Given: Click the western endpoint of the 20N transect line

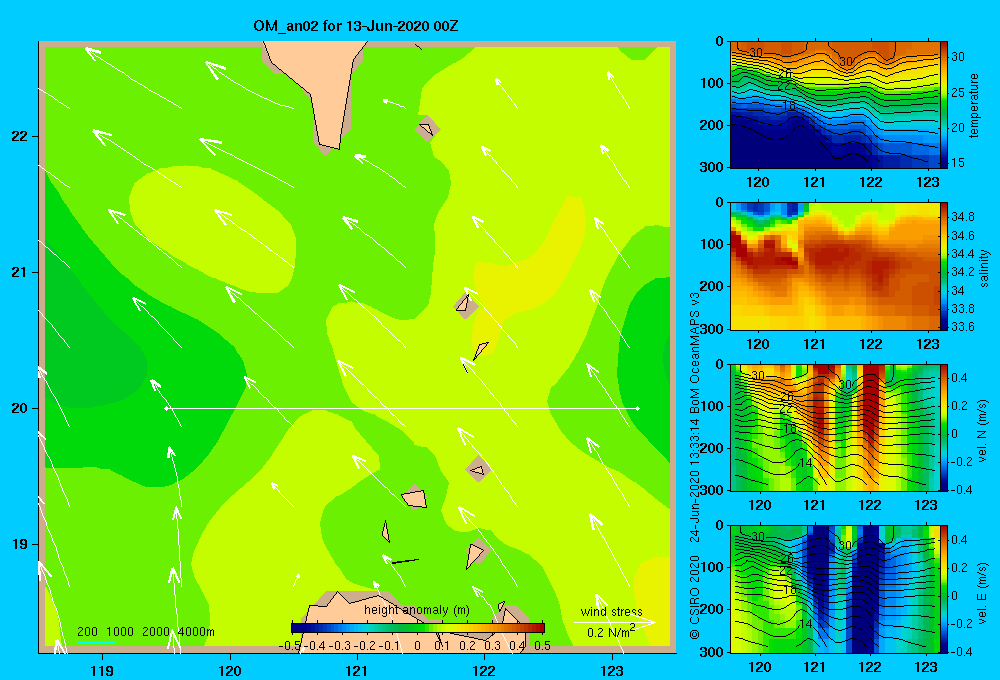Looking at the screenshot, I should pyautogui.click(x=166, y=408).
